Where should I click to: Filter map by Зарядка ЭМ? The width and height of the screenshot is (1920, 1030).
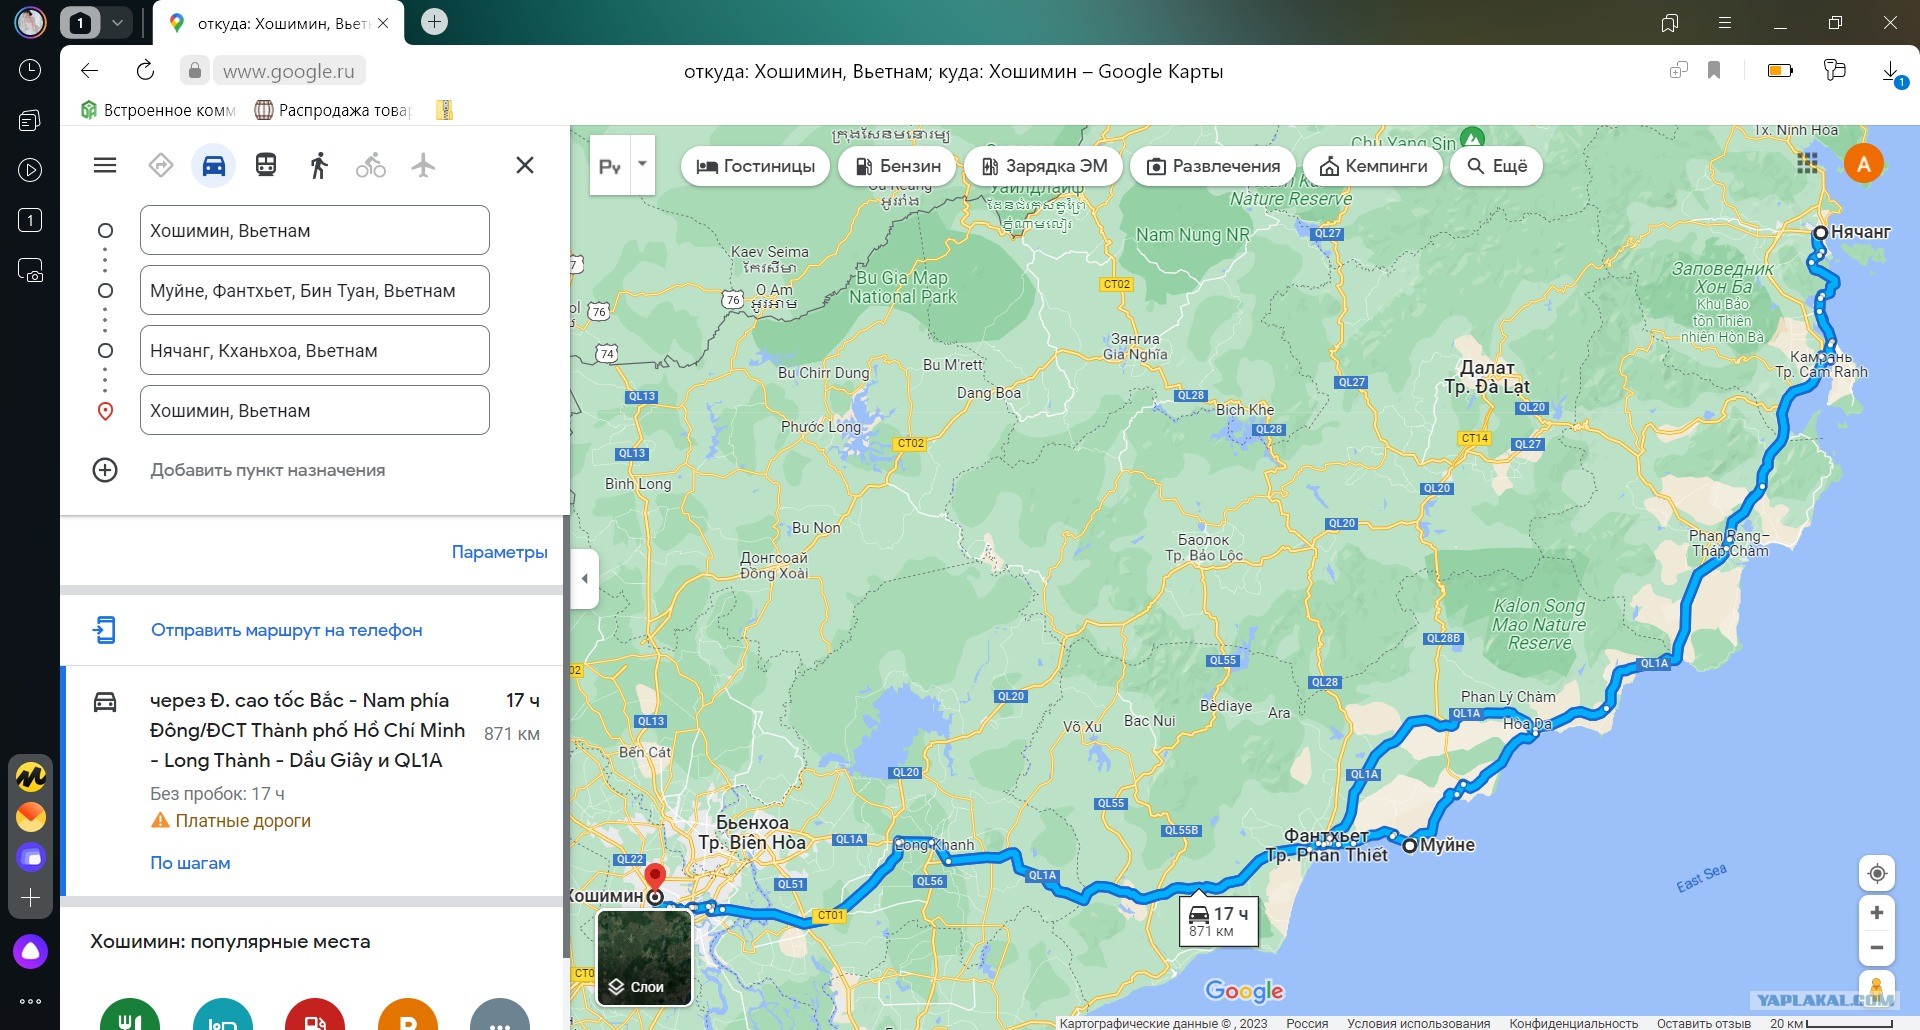(x=1044, y=166)
